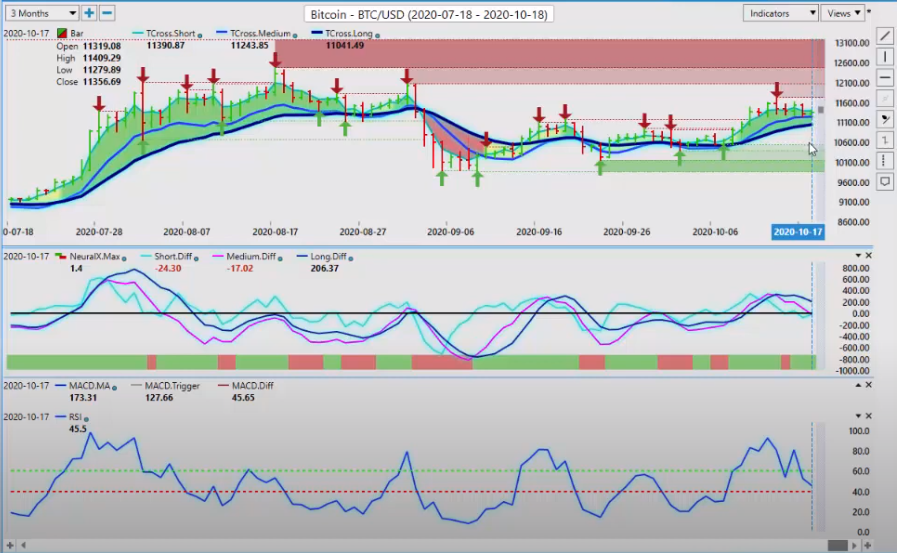Click the MACD.Diff legend label
The height and width of the screenshot is (553, 897).
tap(252, 385)
